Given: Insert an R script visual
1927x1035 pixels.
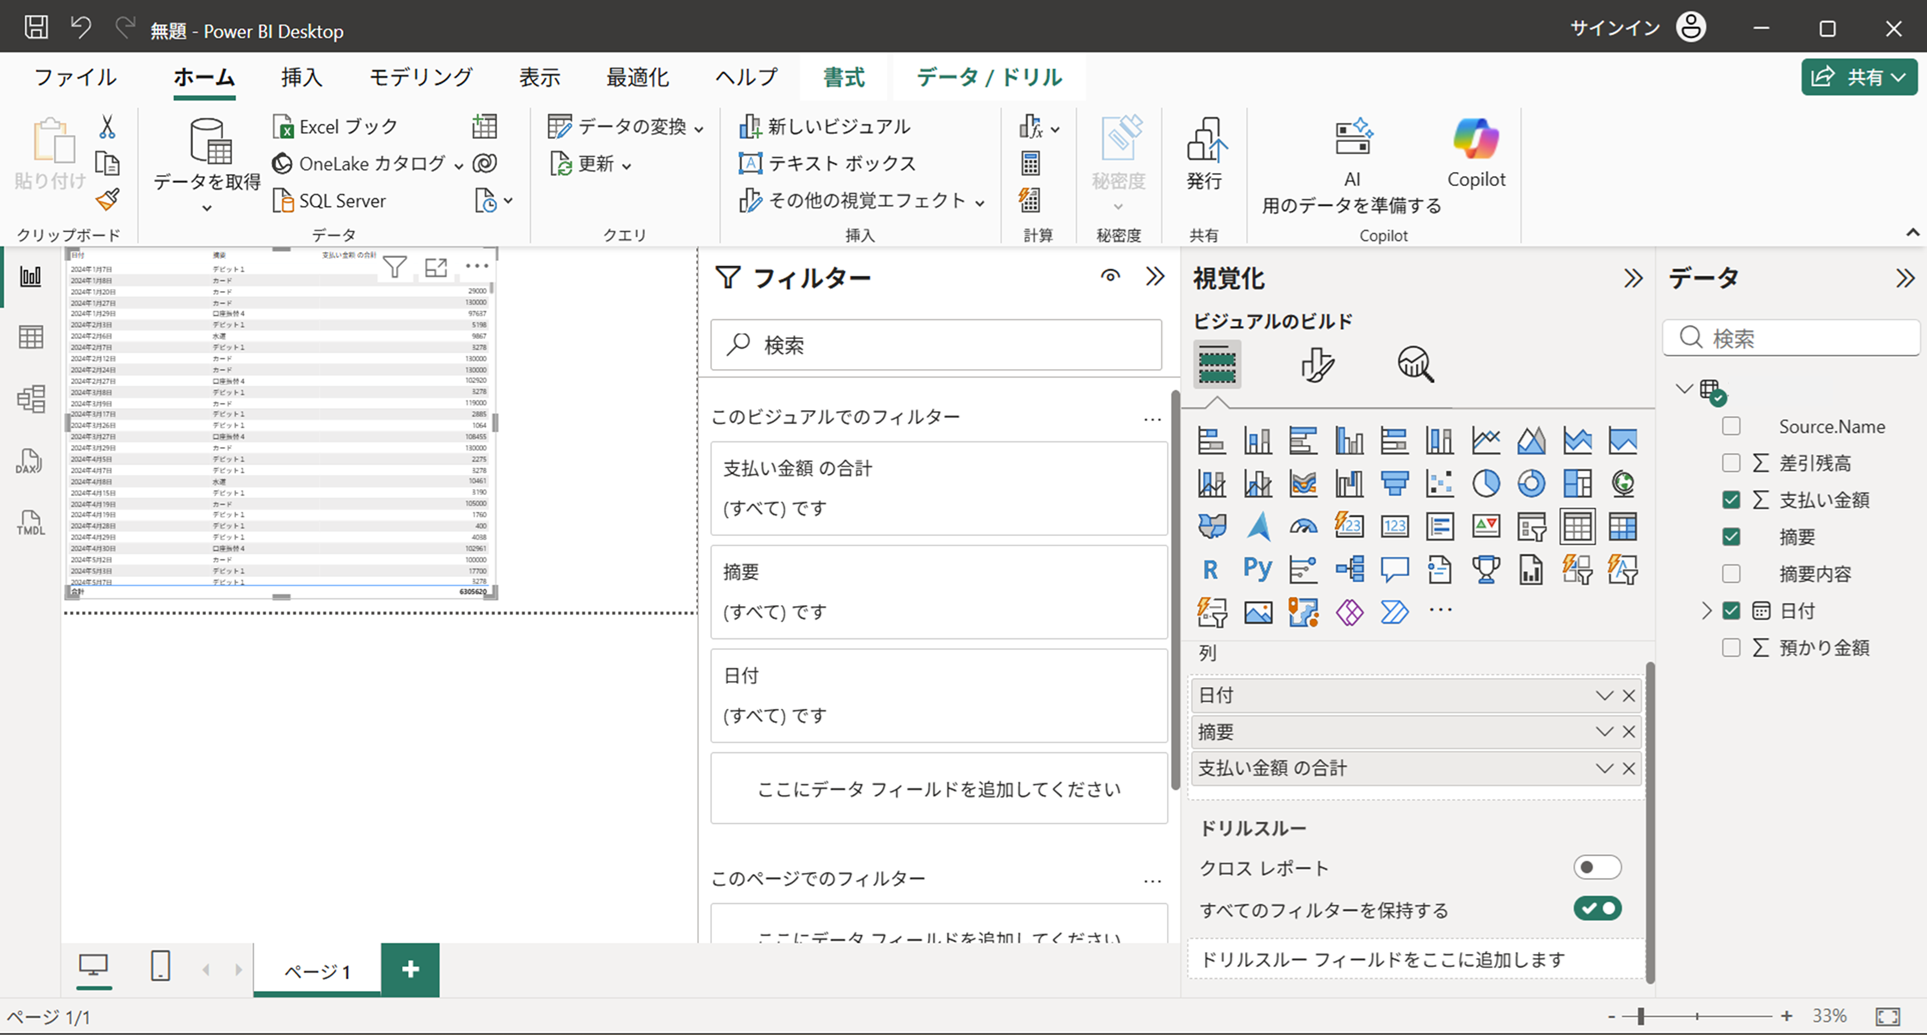Looking at the screenshot, I should 1210,568.
